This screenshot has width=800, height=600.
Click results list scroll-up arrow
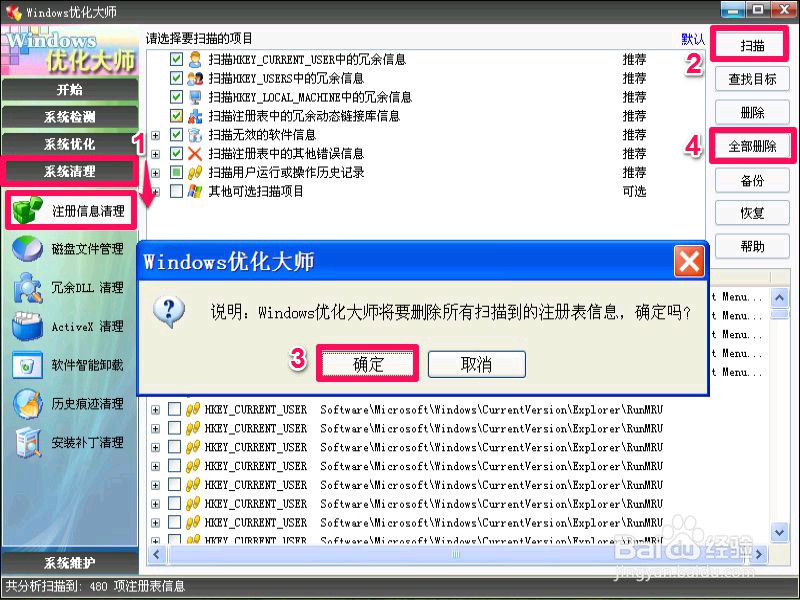coord(779,297)
